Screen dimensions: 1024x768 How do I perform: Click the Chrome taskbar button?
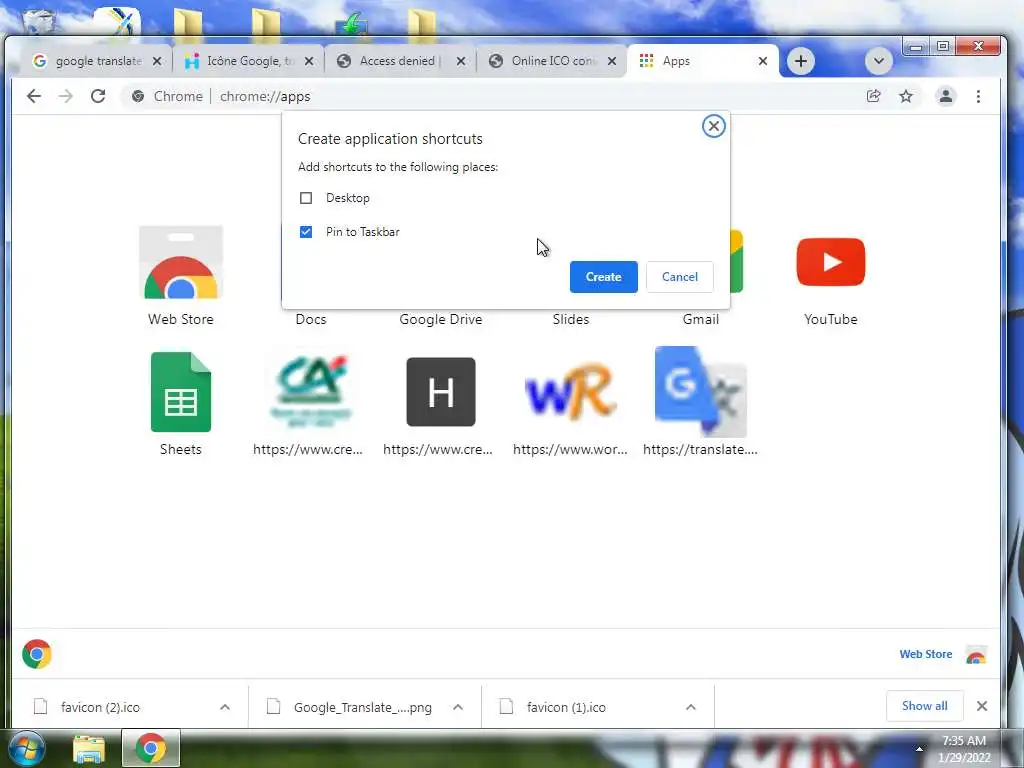(151, 748)
